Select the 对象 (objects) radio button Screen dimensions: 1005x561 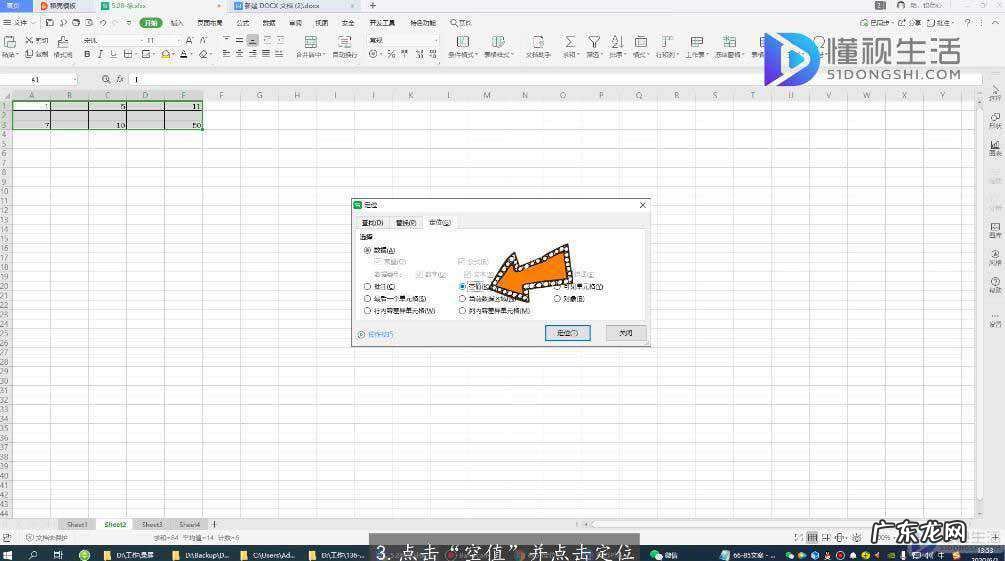point(558,298)
